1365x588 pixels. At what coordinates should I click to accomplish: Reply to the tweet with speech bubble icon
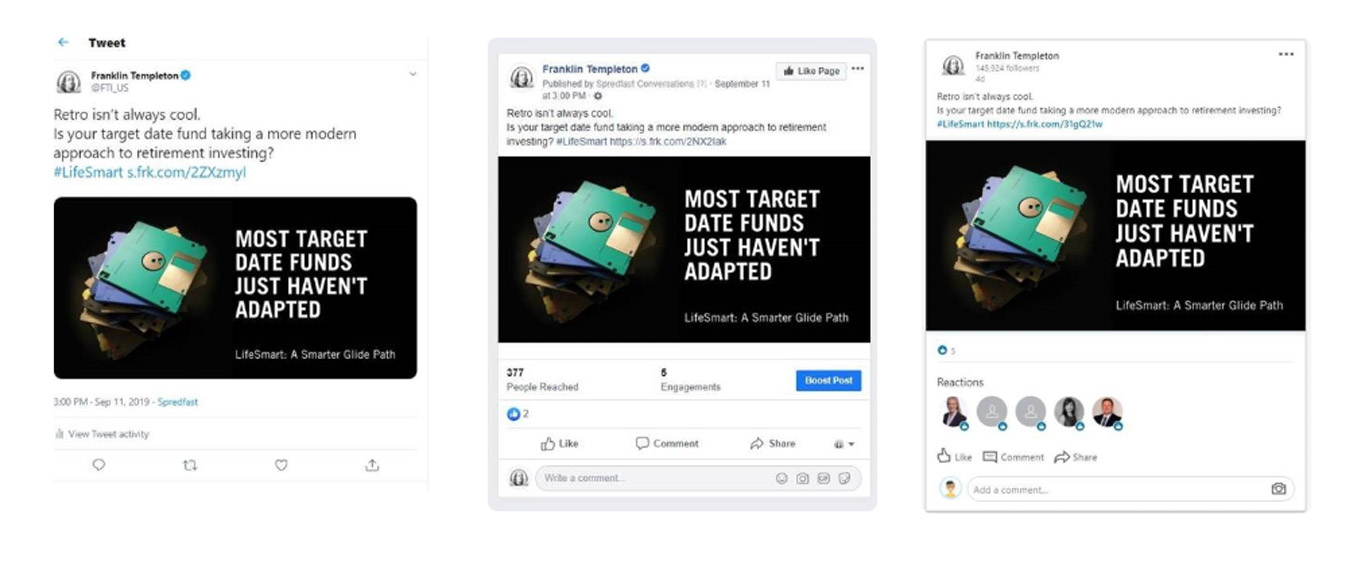click(99, 465)
